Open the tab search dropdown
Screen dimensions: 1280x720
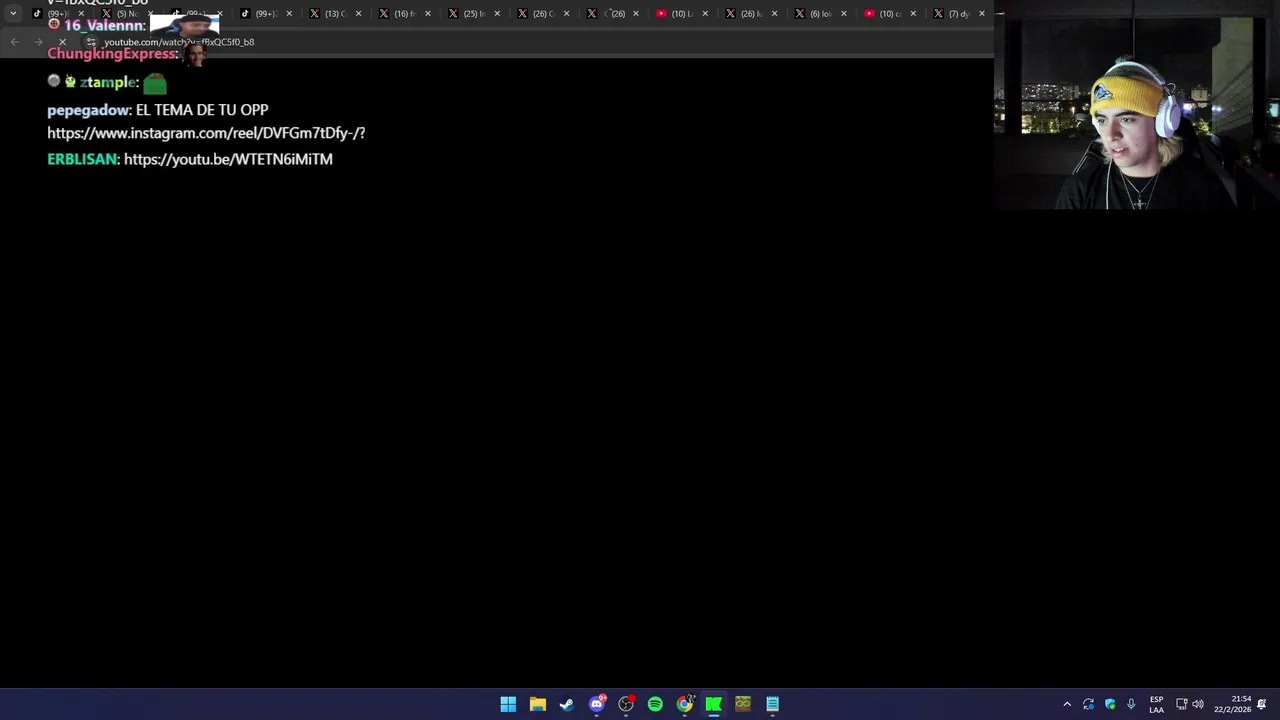13,14
